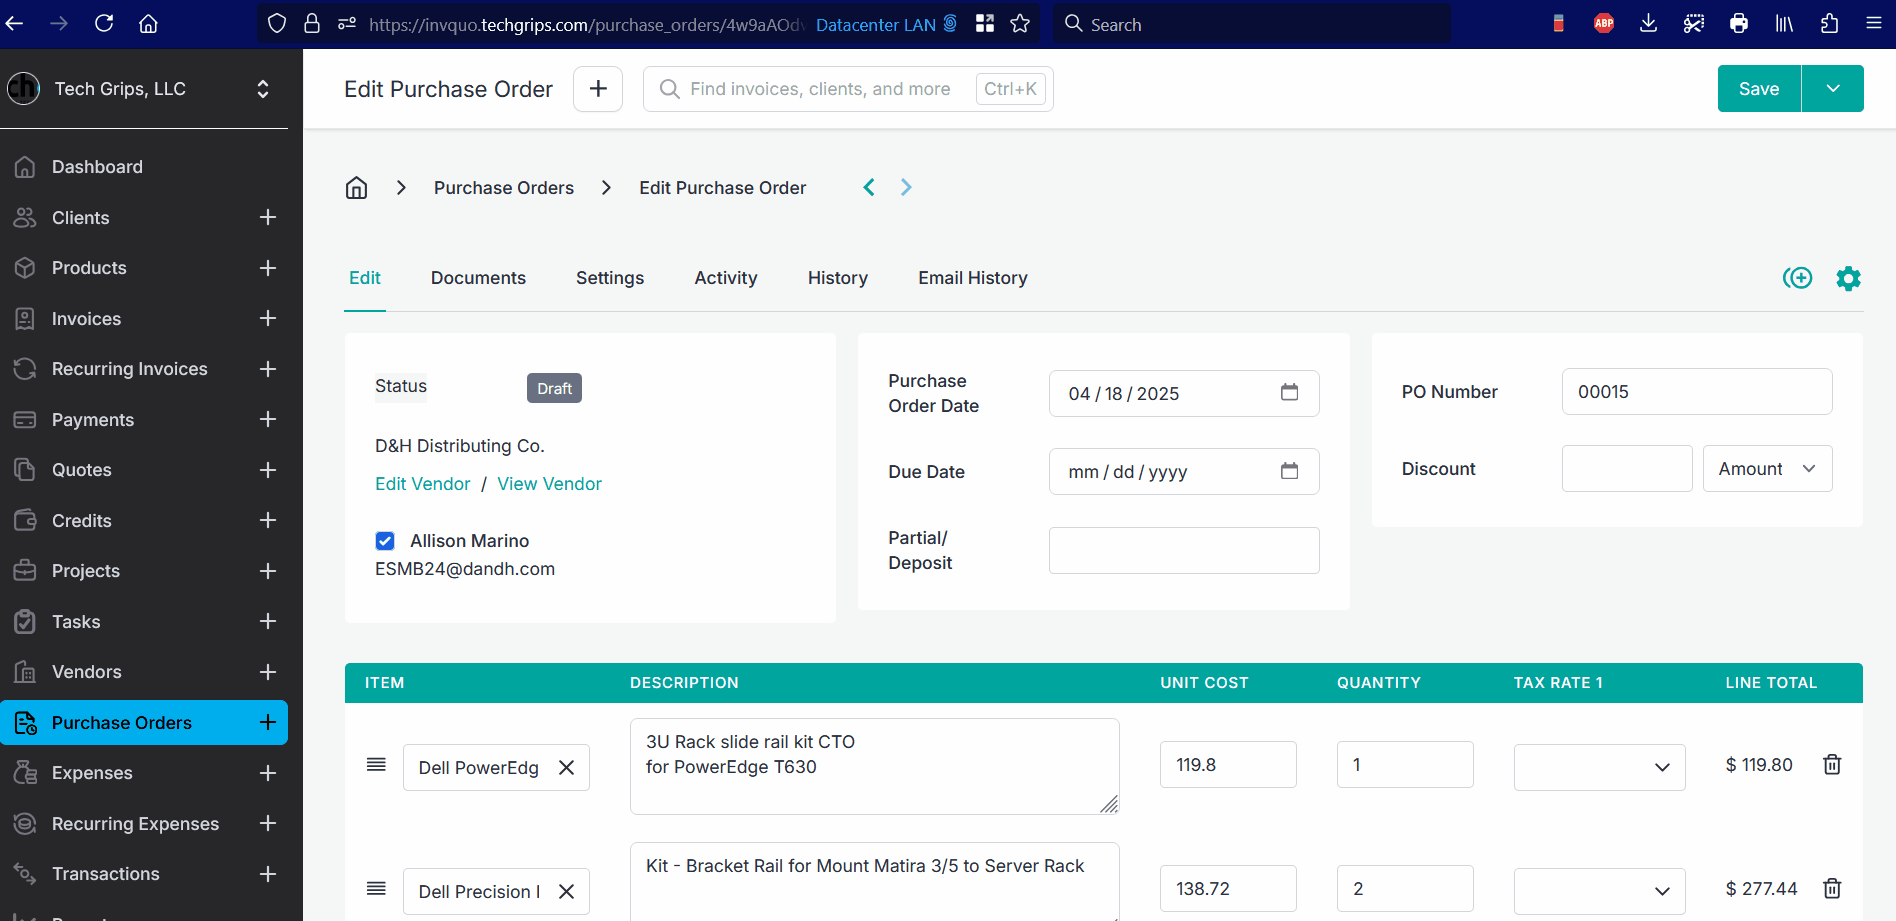Click the Save button
The height and width of the screenshot is (921, 1896).
point(1759,88)
